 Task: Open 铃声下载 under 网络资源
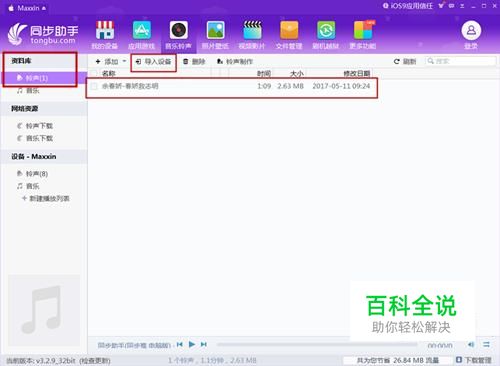35,126
